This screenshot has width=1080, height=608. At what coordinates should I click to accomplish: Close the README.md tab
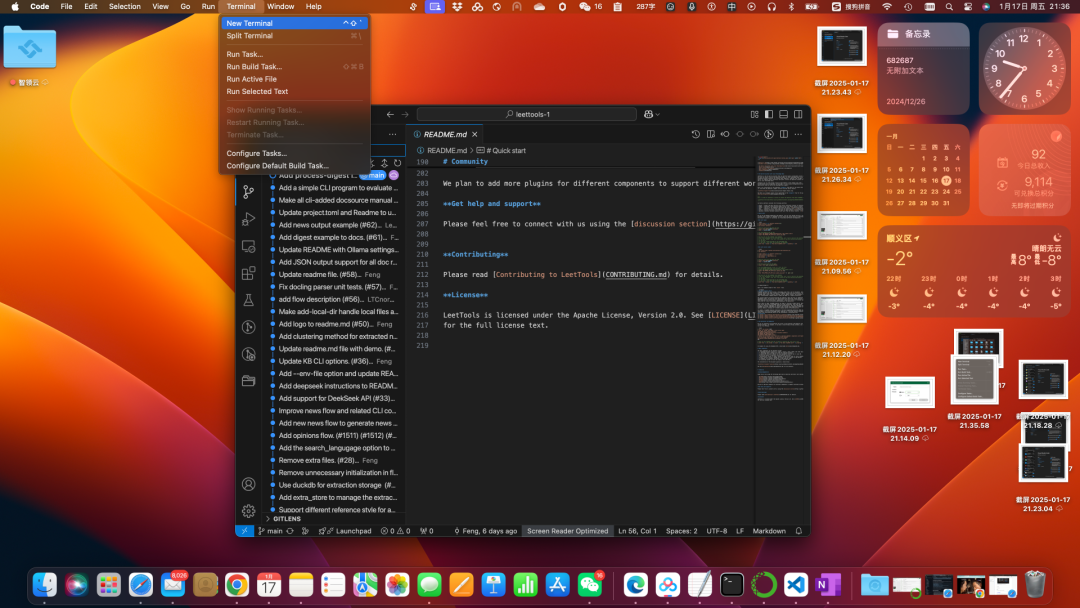coord(475,134)
